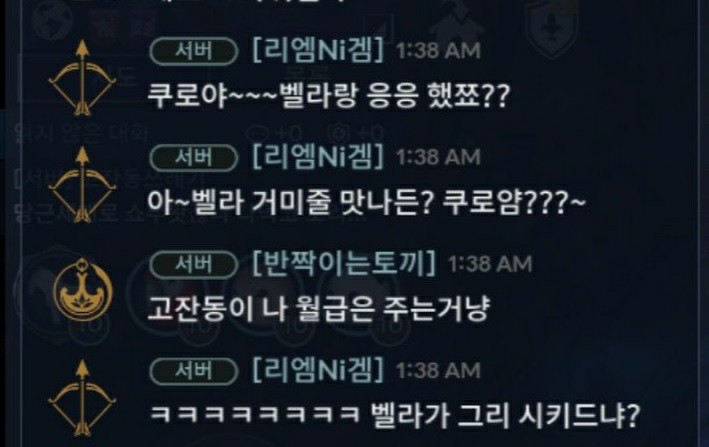
Task: Select the [반짝이는토끼] username
Action: 344,263
